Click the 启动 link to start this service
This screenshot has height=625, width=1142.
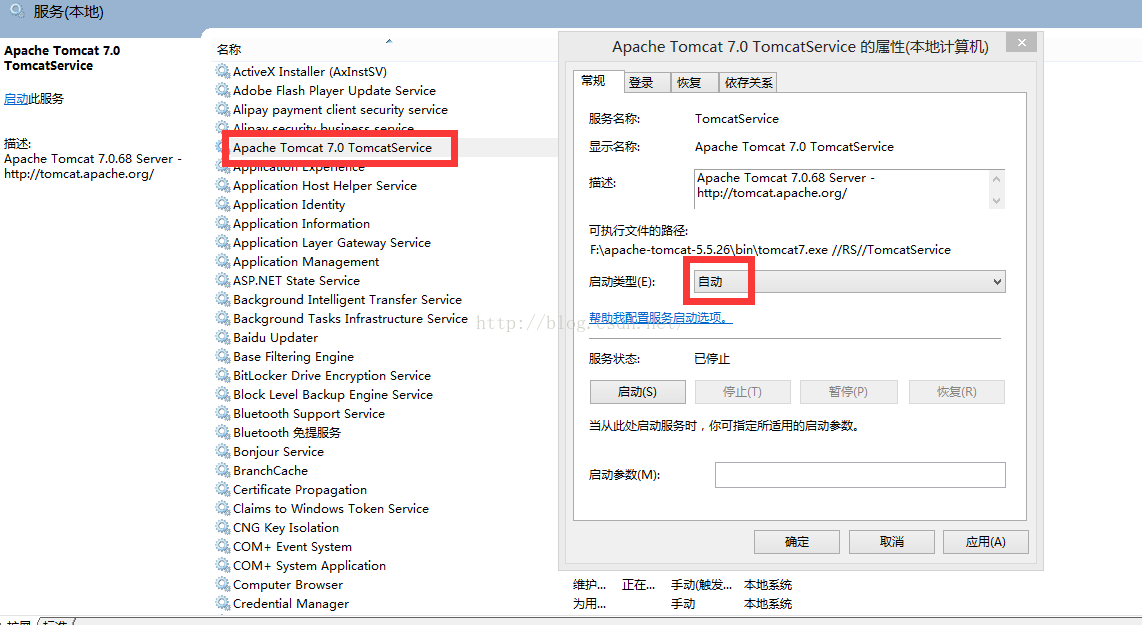click(x=16, y=98)
